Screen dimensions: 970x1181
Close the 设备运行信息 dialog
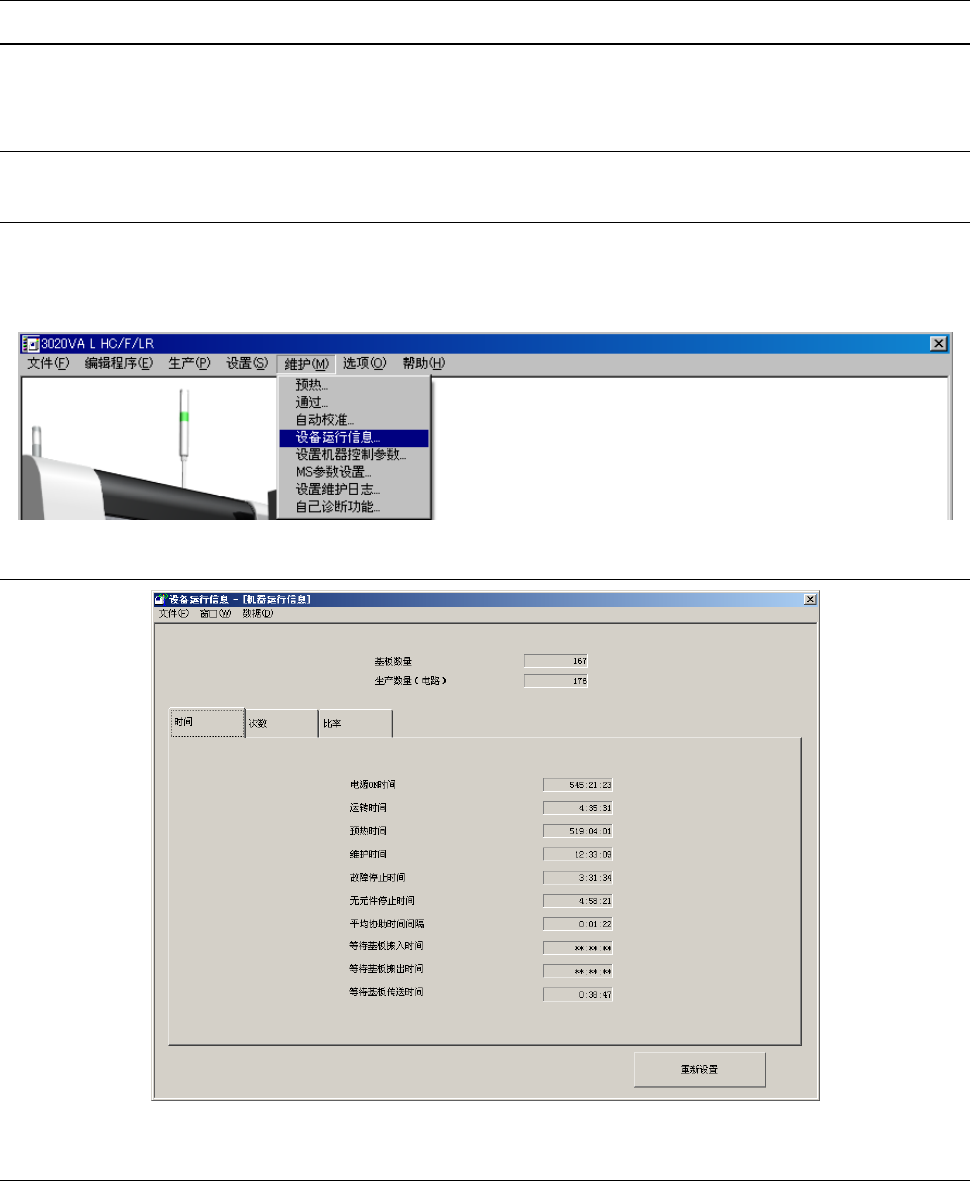(810, 600)
